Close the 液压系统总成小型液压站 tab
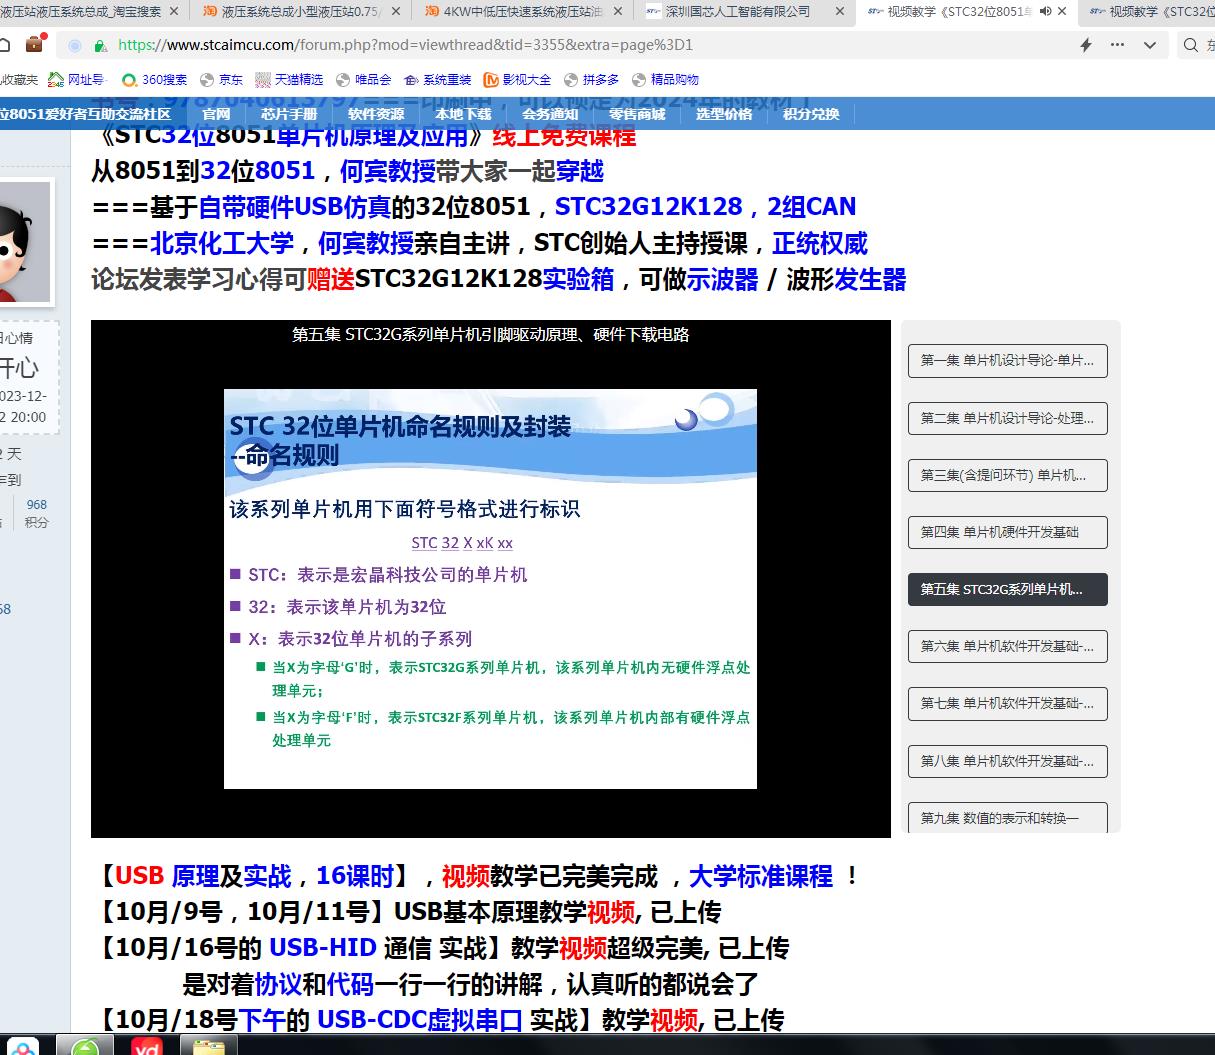The width and height of the screenshot is (1215, 1055). (x=395, y=11)
